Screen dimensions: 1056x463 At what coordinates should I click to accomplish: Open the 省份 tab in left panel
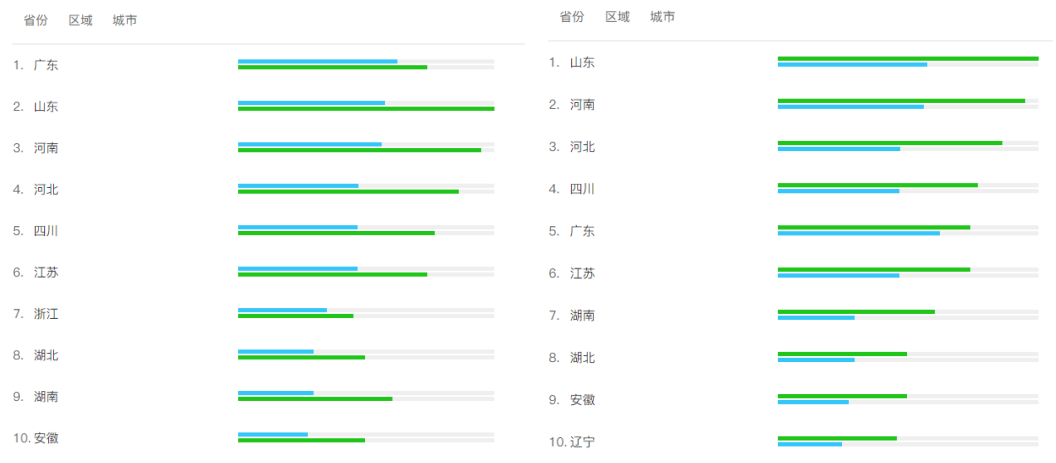coord(35,21)
